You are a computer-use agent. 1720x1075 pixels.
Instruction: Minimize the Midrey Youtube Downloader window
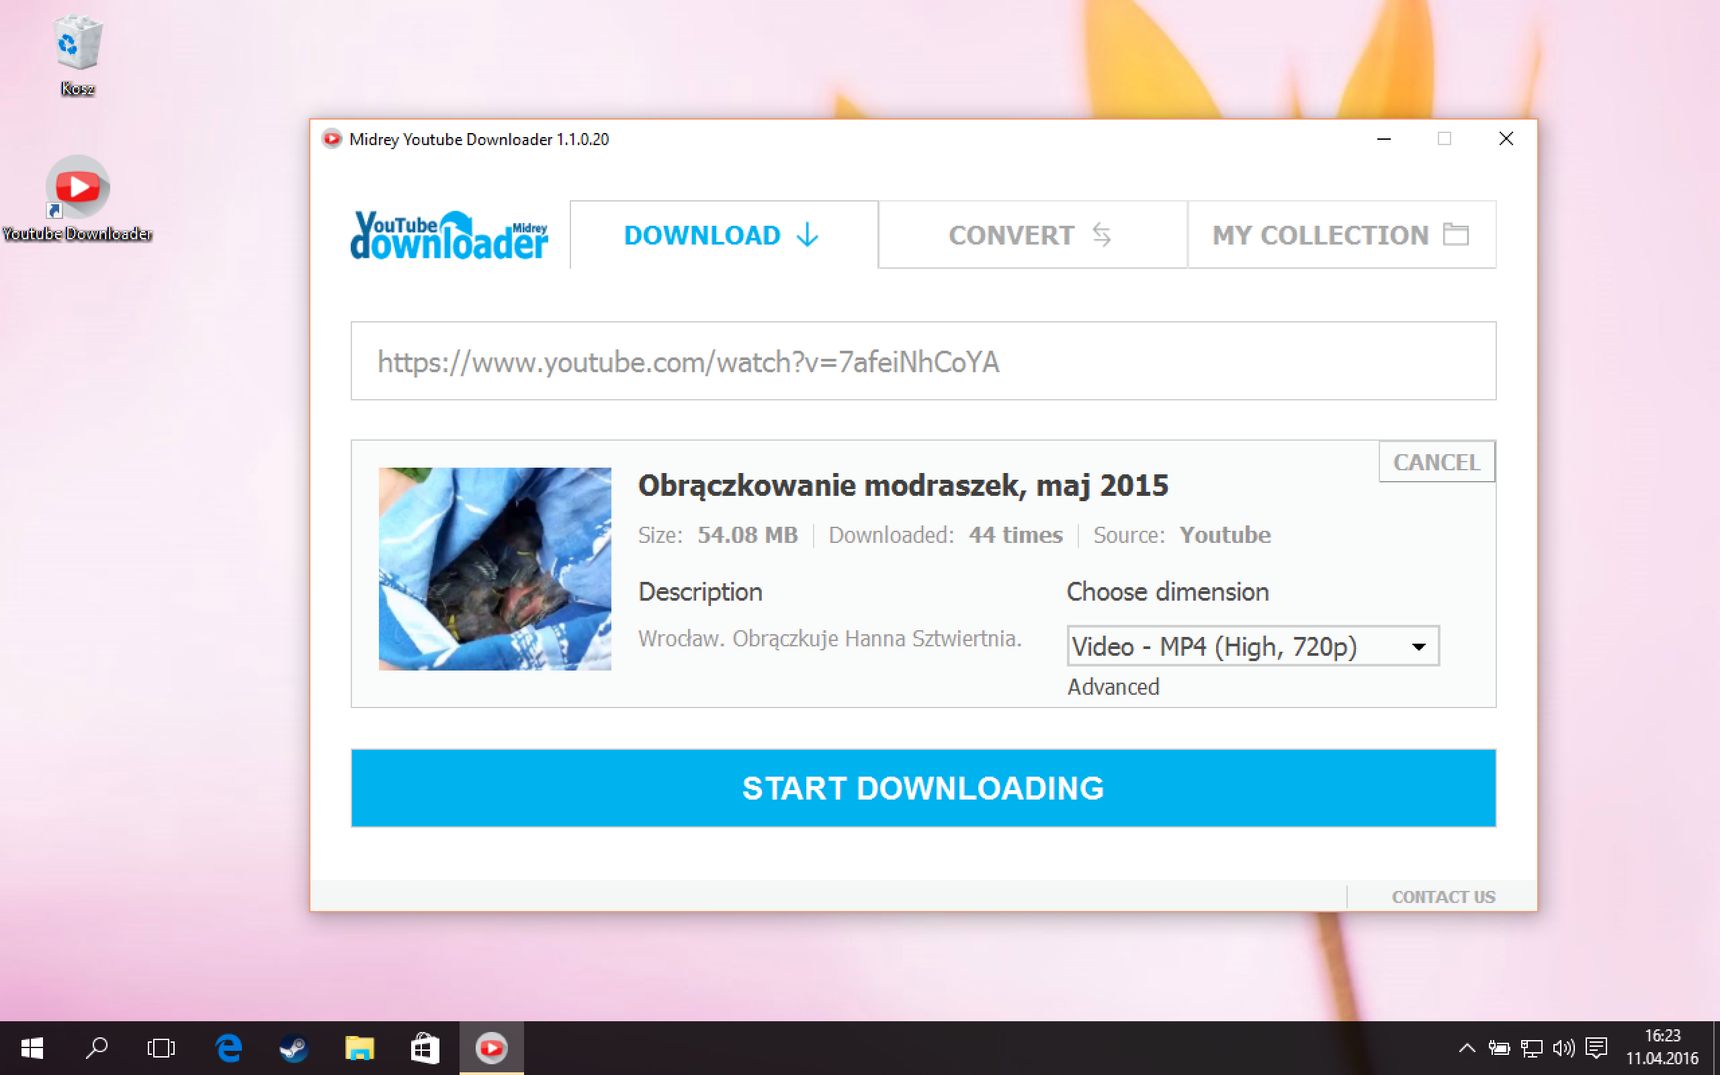1384,139
